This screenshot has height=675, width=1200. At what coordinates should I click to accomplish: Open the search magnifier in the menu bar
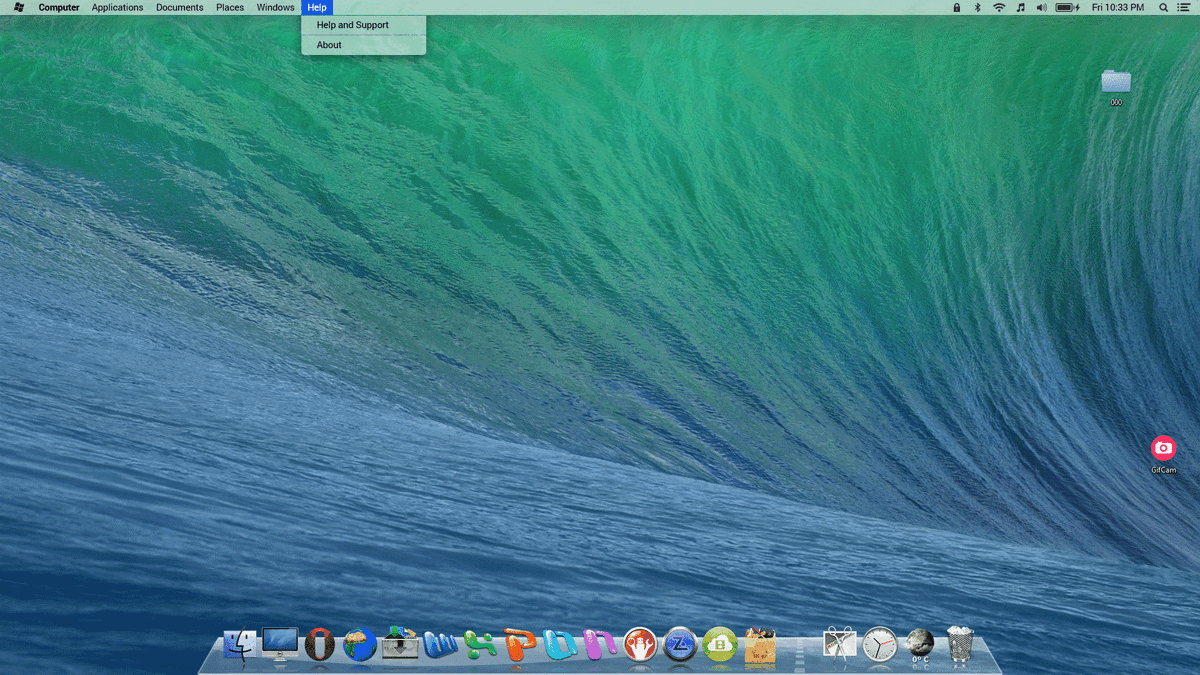tap(1163, 7)
